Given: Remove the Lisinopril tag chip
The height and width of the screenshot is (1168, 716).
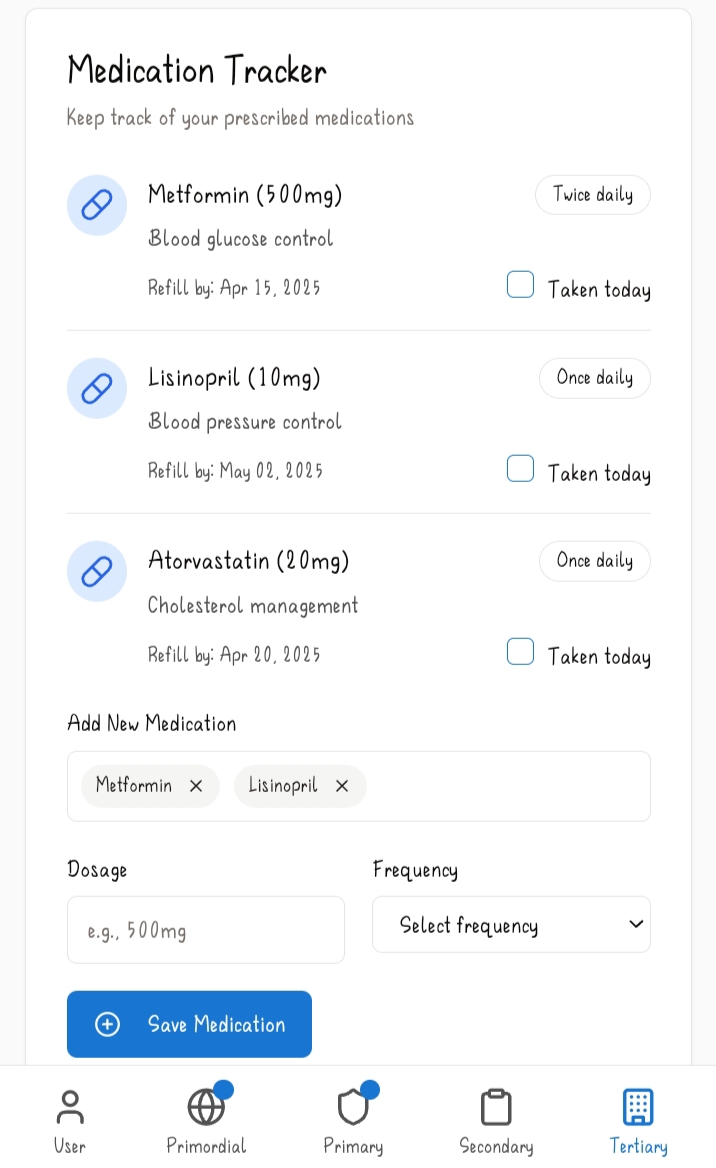Looking at the screenshot, I should [342, 786].
